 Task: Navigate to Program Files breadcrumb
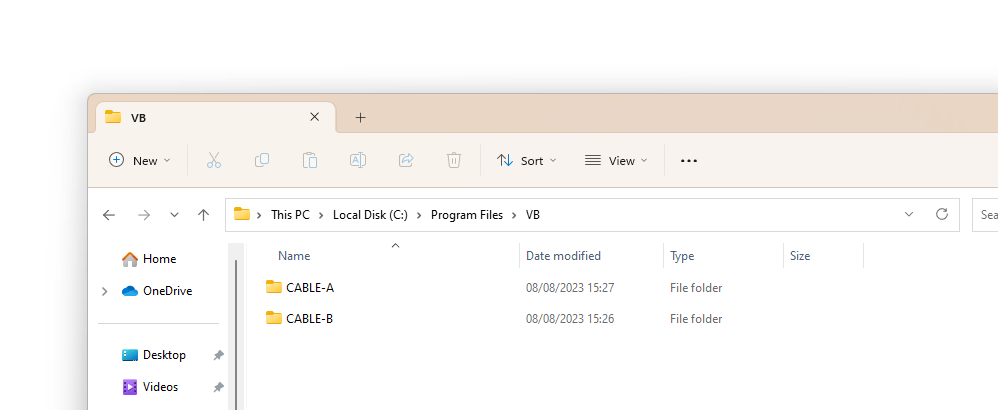click(x=467, y=215)
